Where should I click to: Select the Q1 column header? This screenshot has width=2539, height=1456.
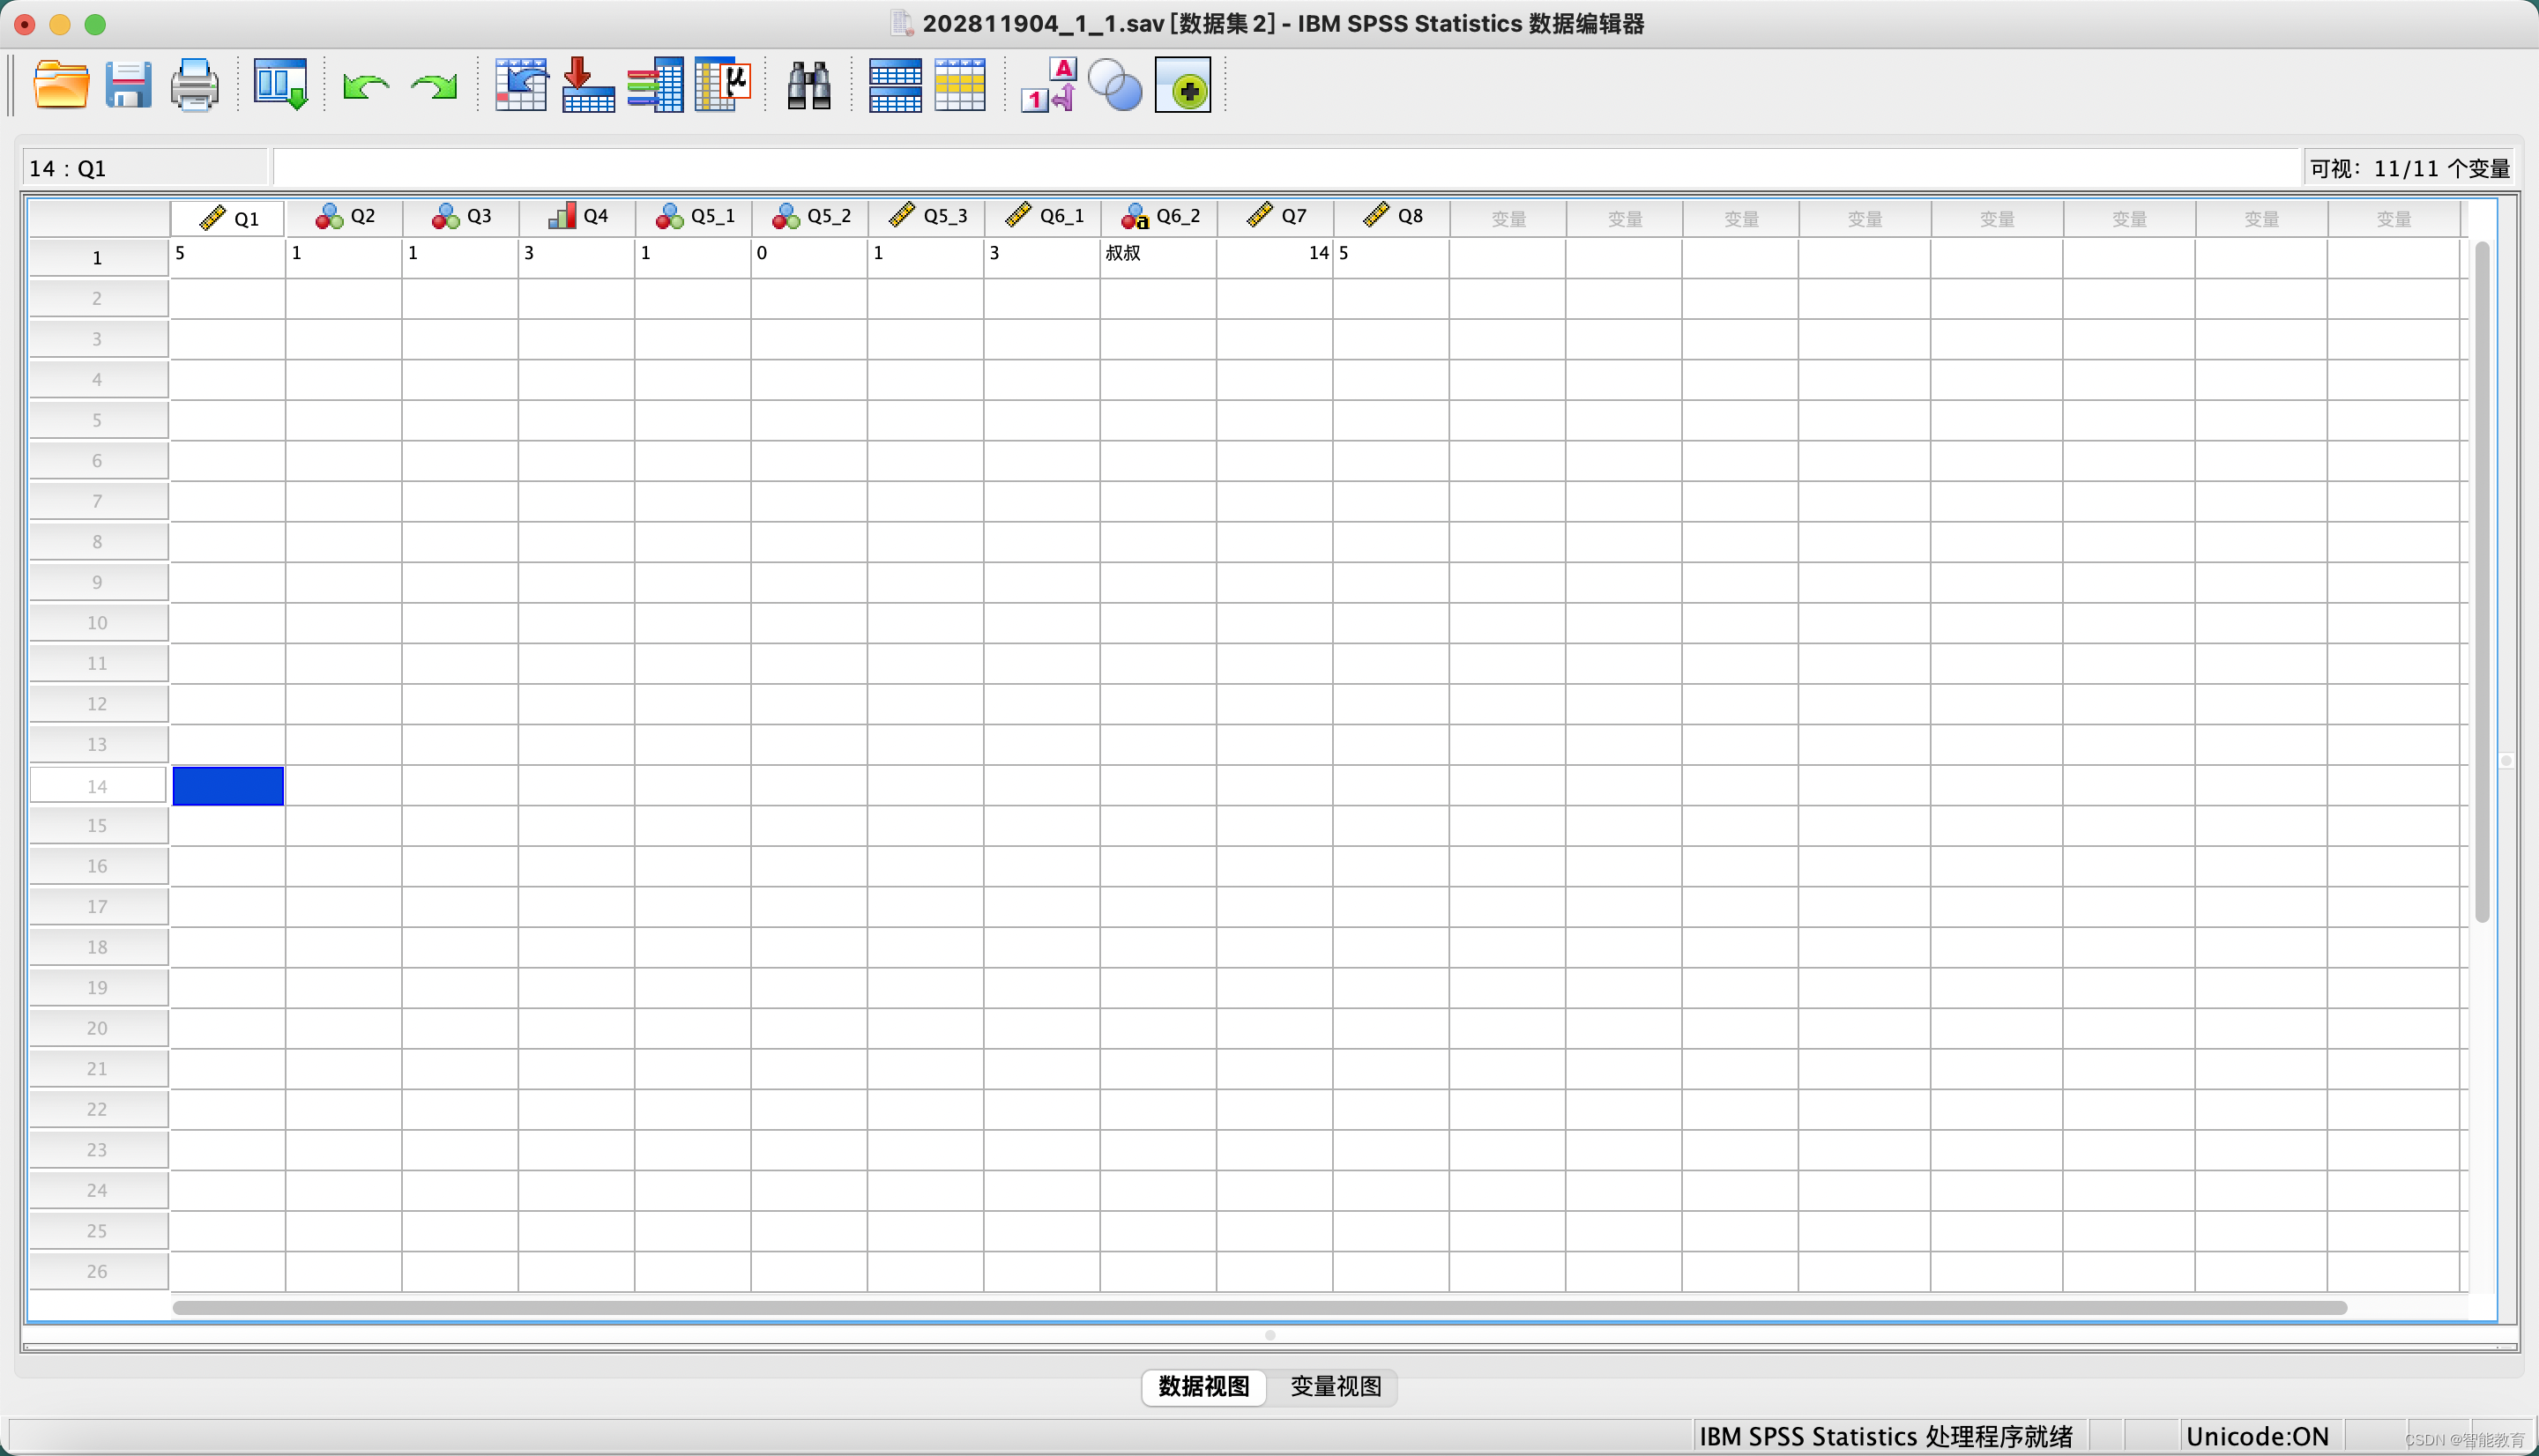click(x=228, y=218)
